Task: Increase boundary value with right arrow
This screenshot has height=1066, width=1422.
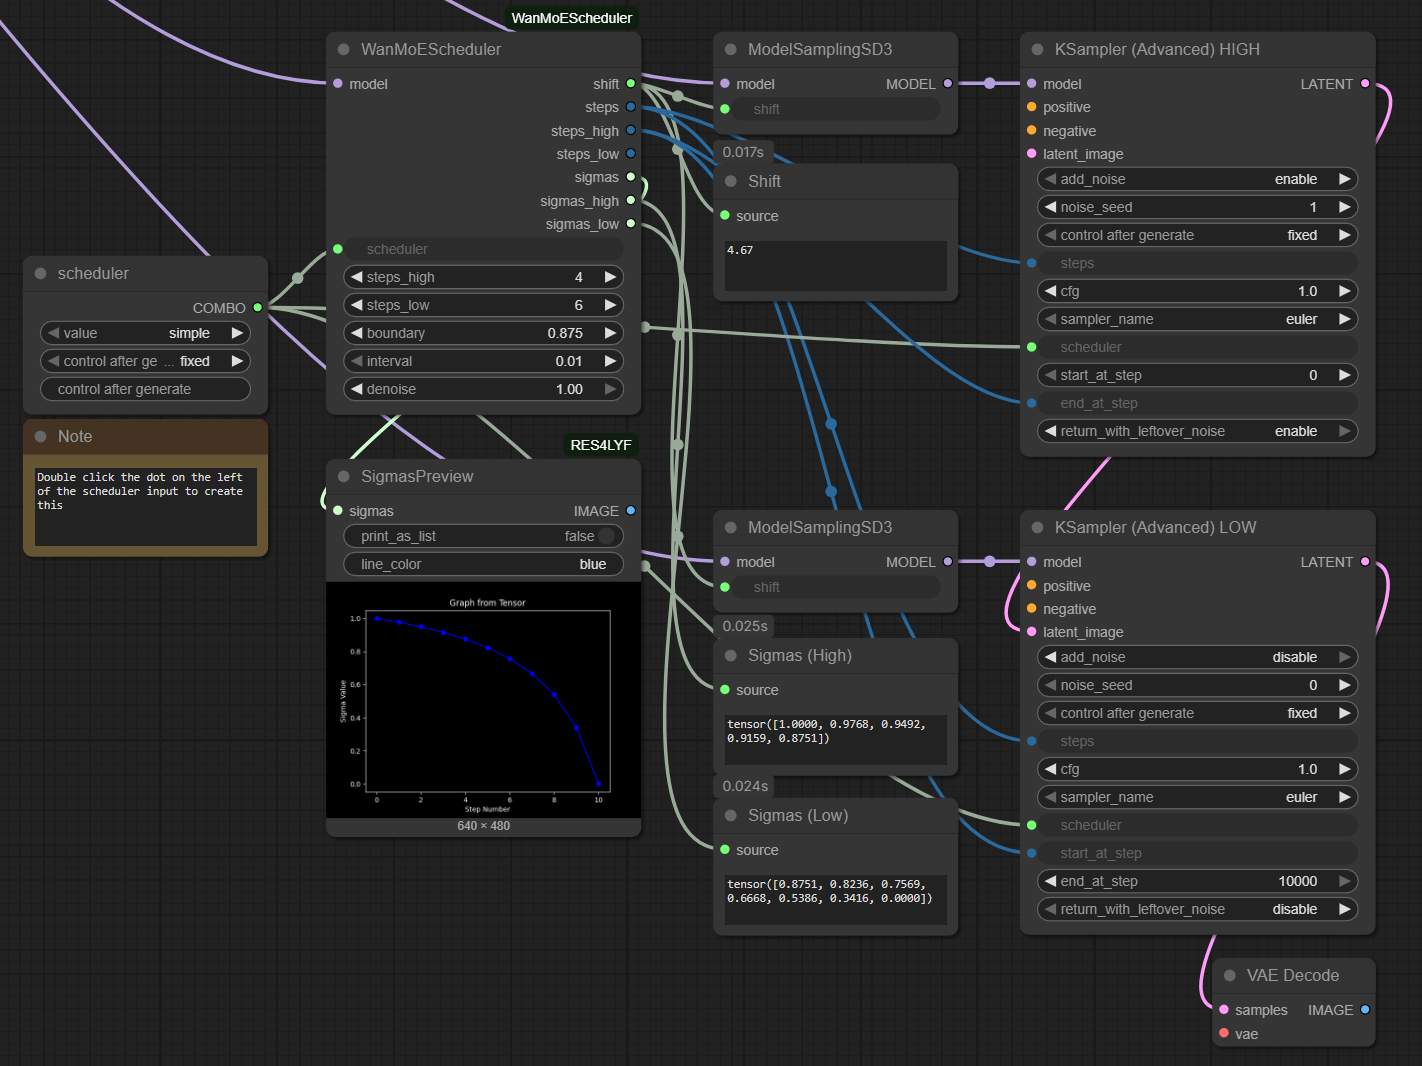Action: (610, 333)
